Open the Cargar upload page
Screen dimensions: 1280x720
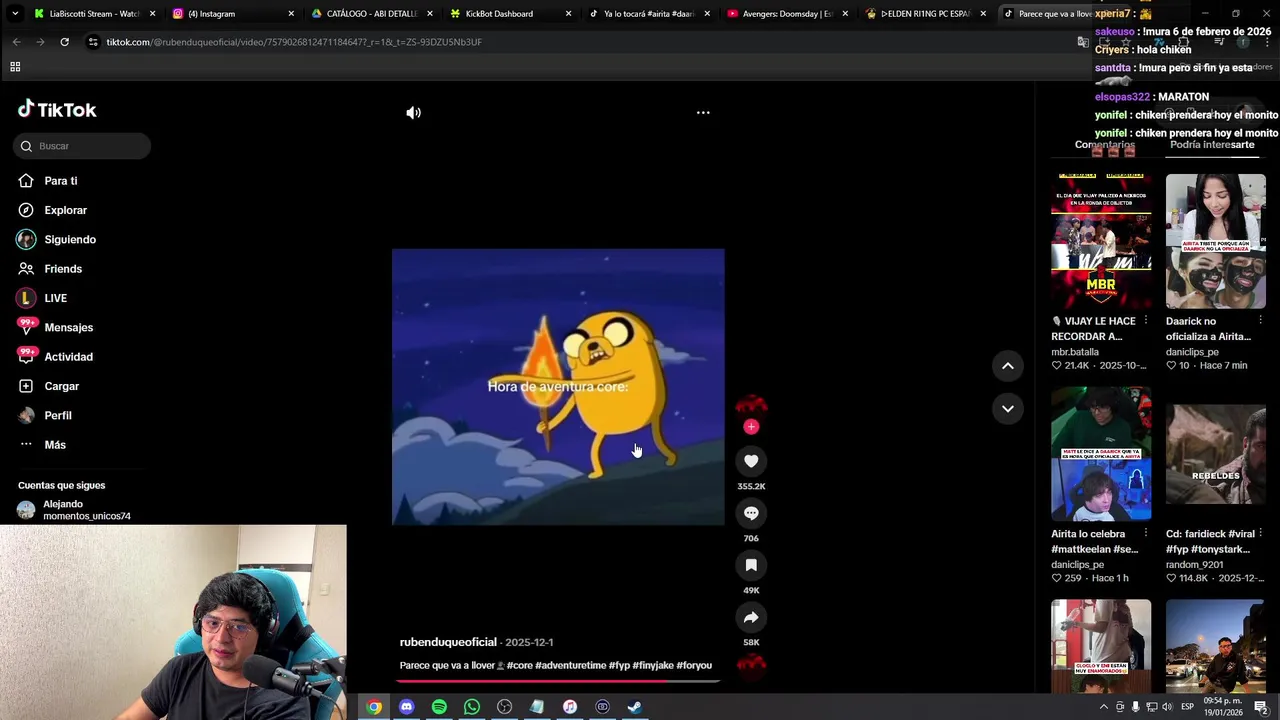tap(61, 386)
